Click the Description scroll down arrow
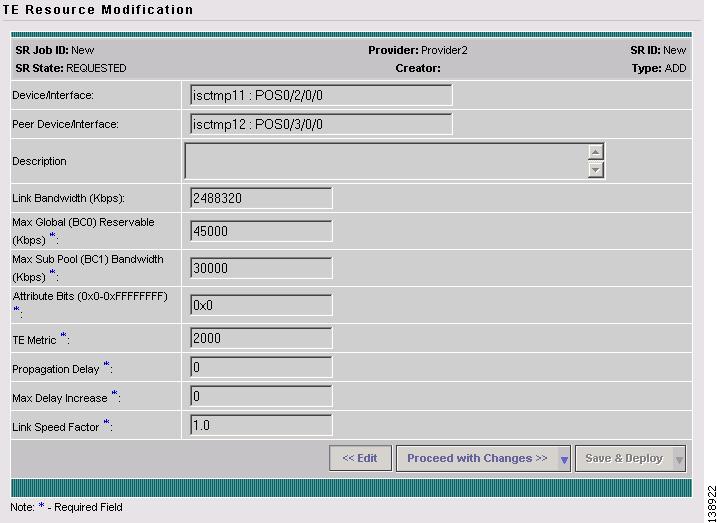 (595, 170)
